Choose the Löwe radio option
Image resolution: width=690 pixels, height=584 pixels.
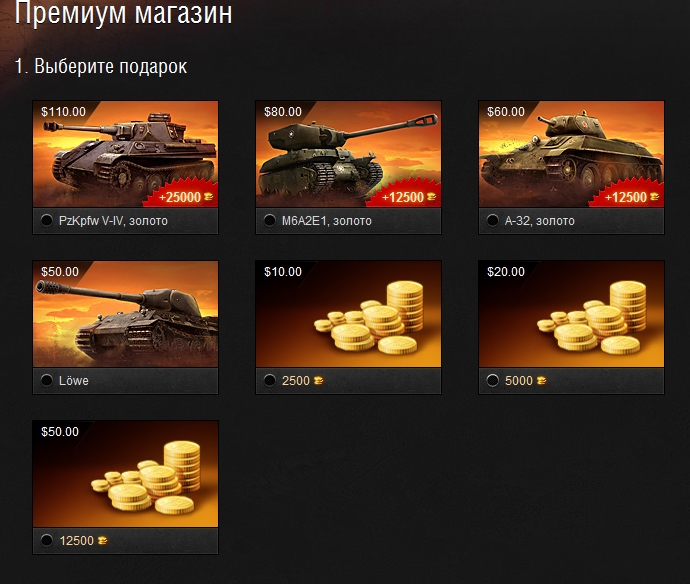[47, 380]
